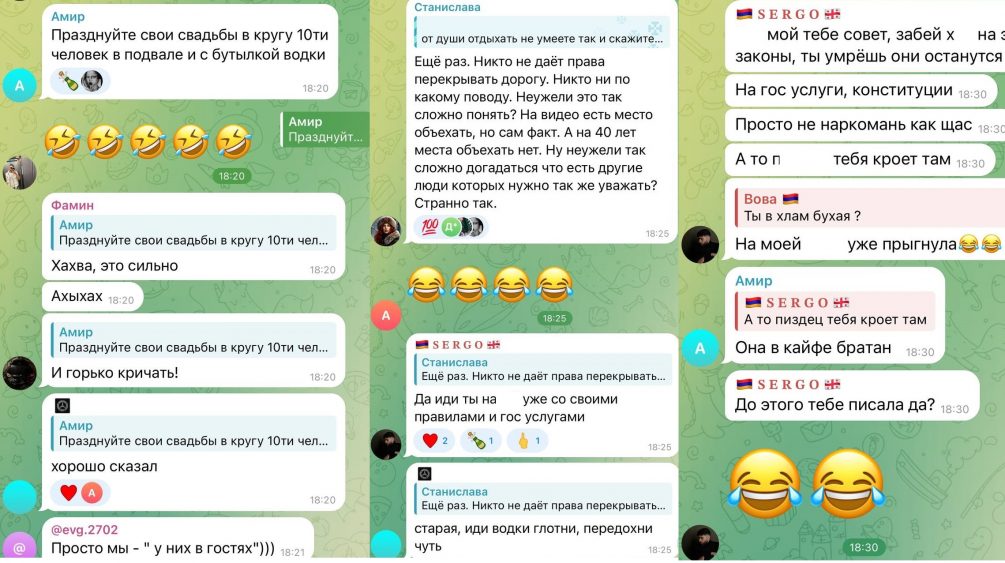Click the green Амир reply preview beside the rolling emojis
This screenshot has height=563, width=1005.
pyautogui.click(x=325, y=129)
